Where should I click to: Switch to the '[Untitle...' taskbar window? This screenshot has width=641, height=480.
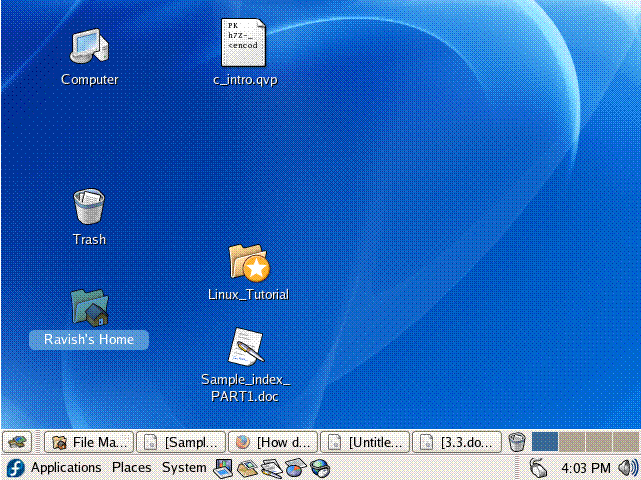(x=365, y=441)
